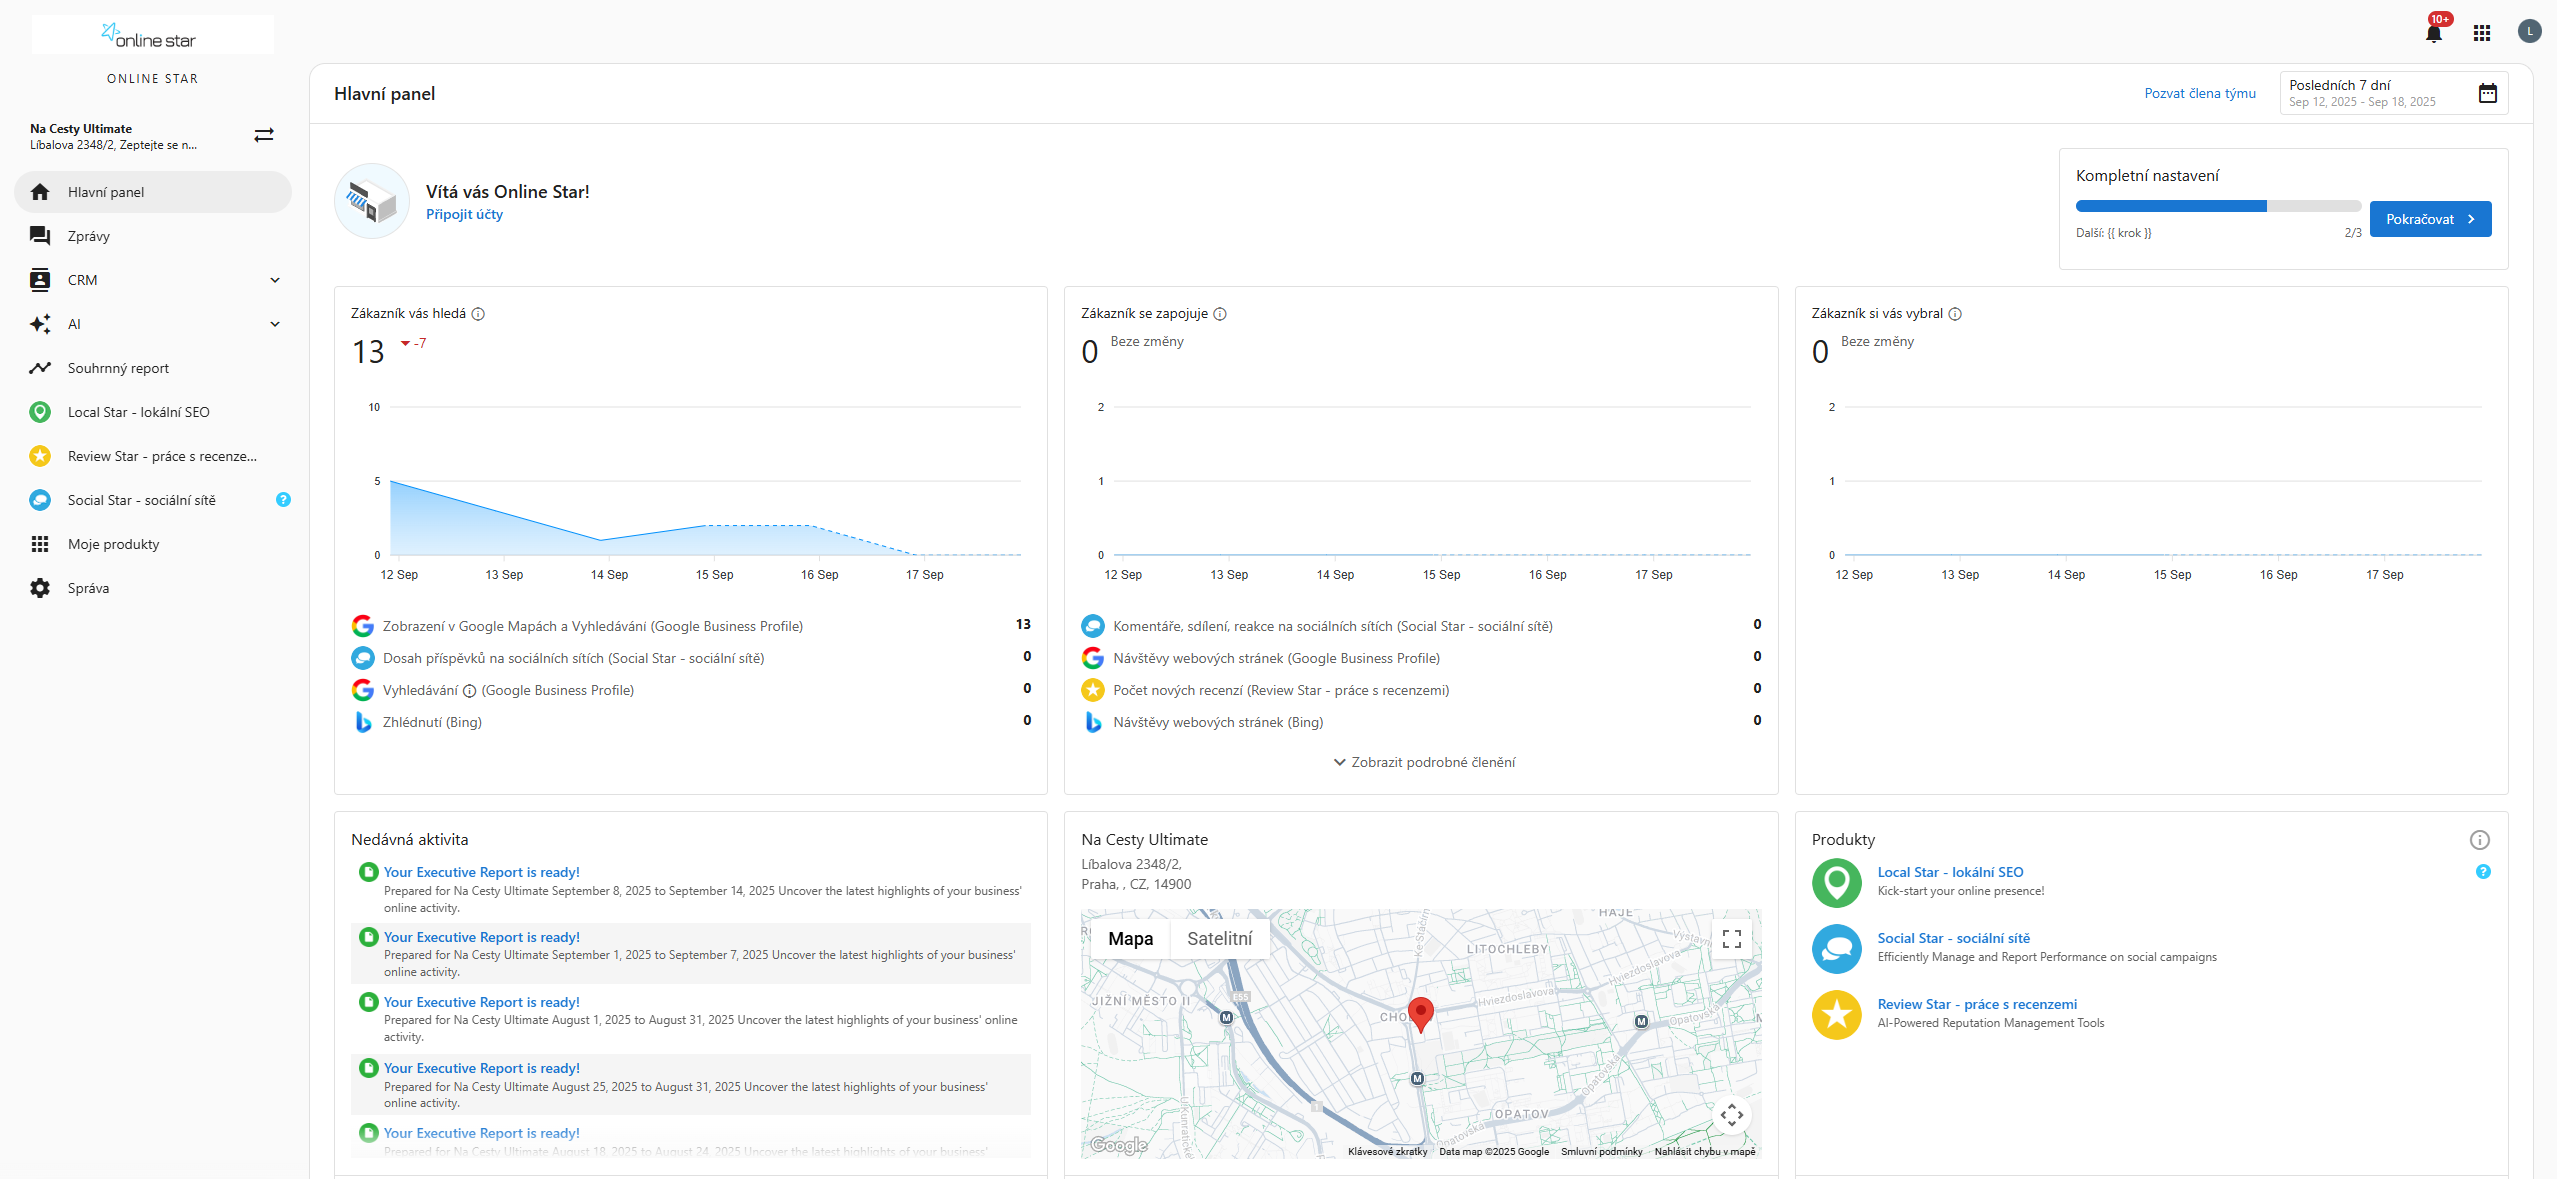Click the switch-location arrows icon

[264, 135]
